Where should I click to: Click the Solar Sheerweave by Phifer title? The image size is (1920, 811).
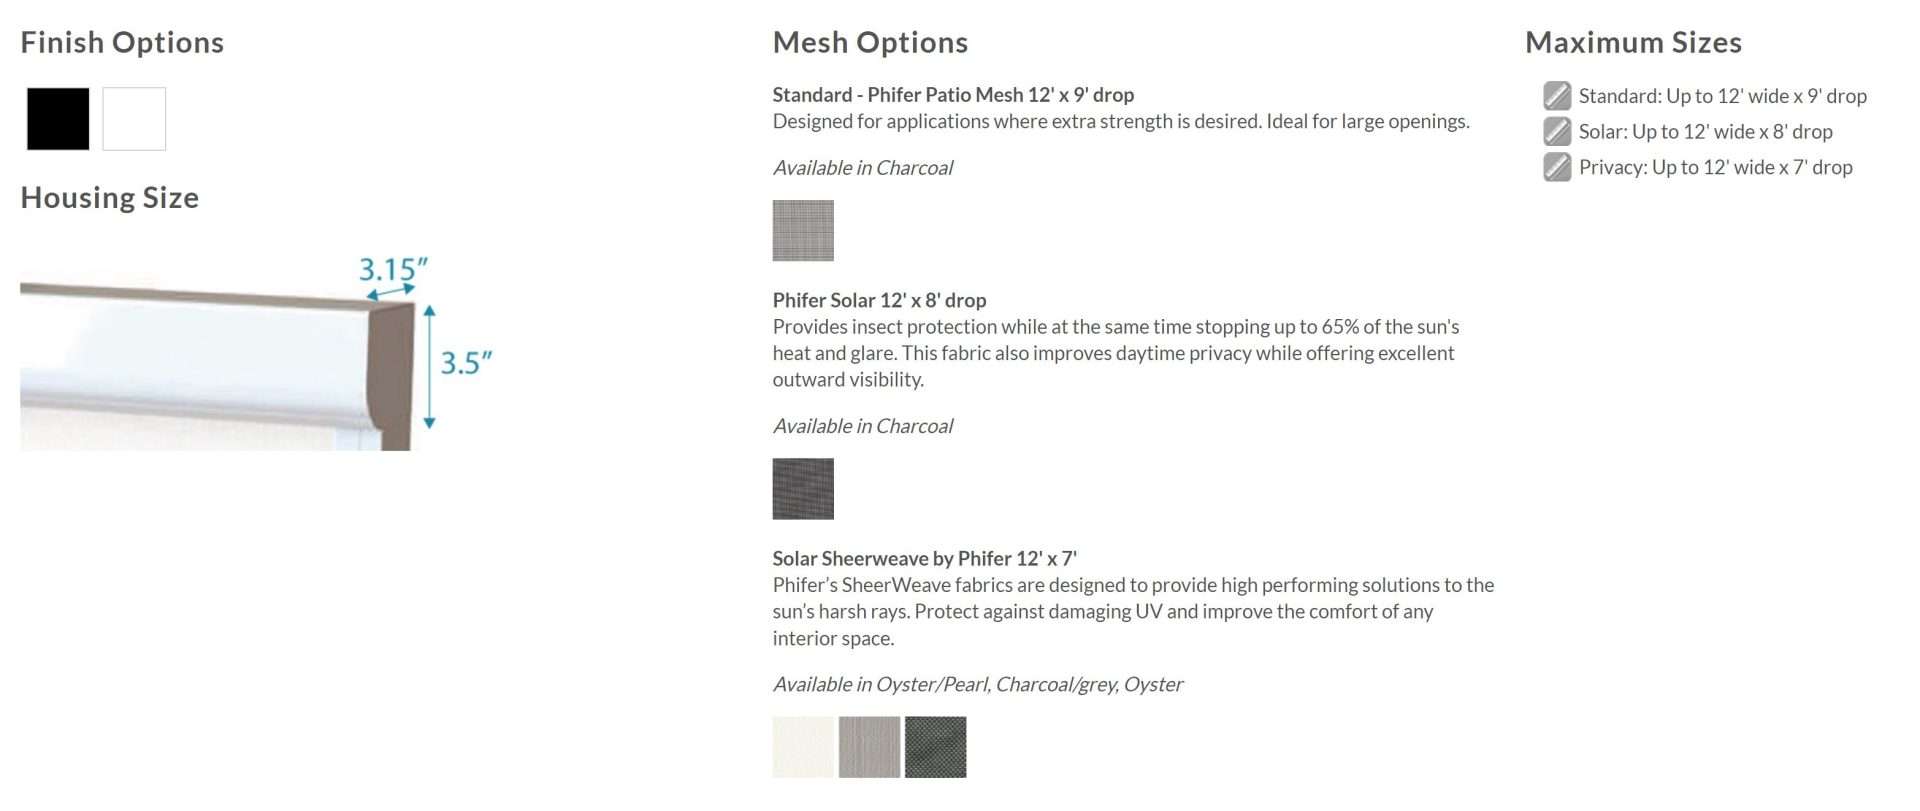pos(924,558)
